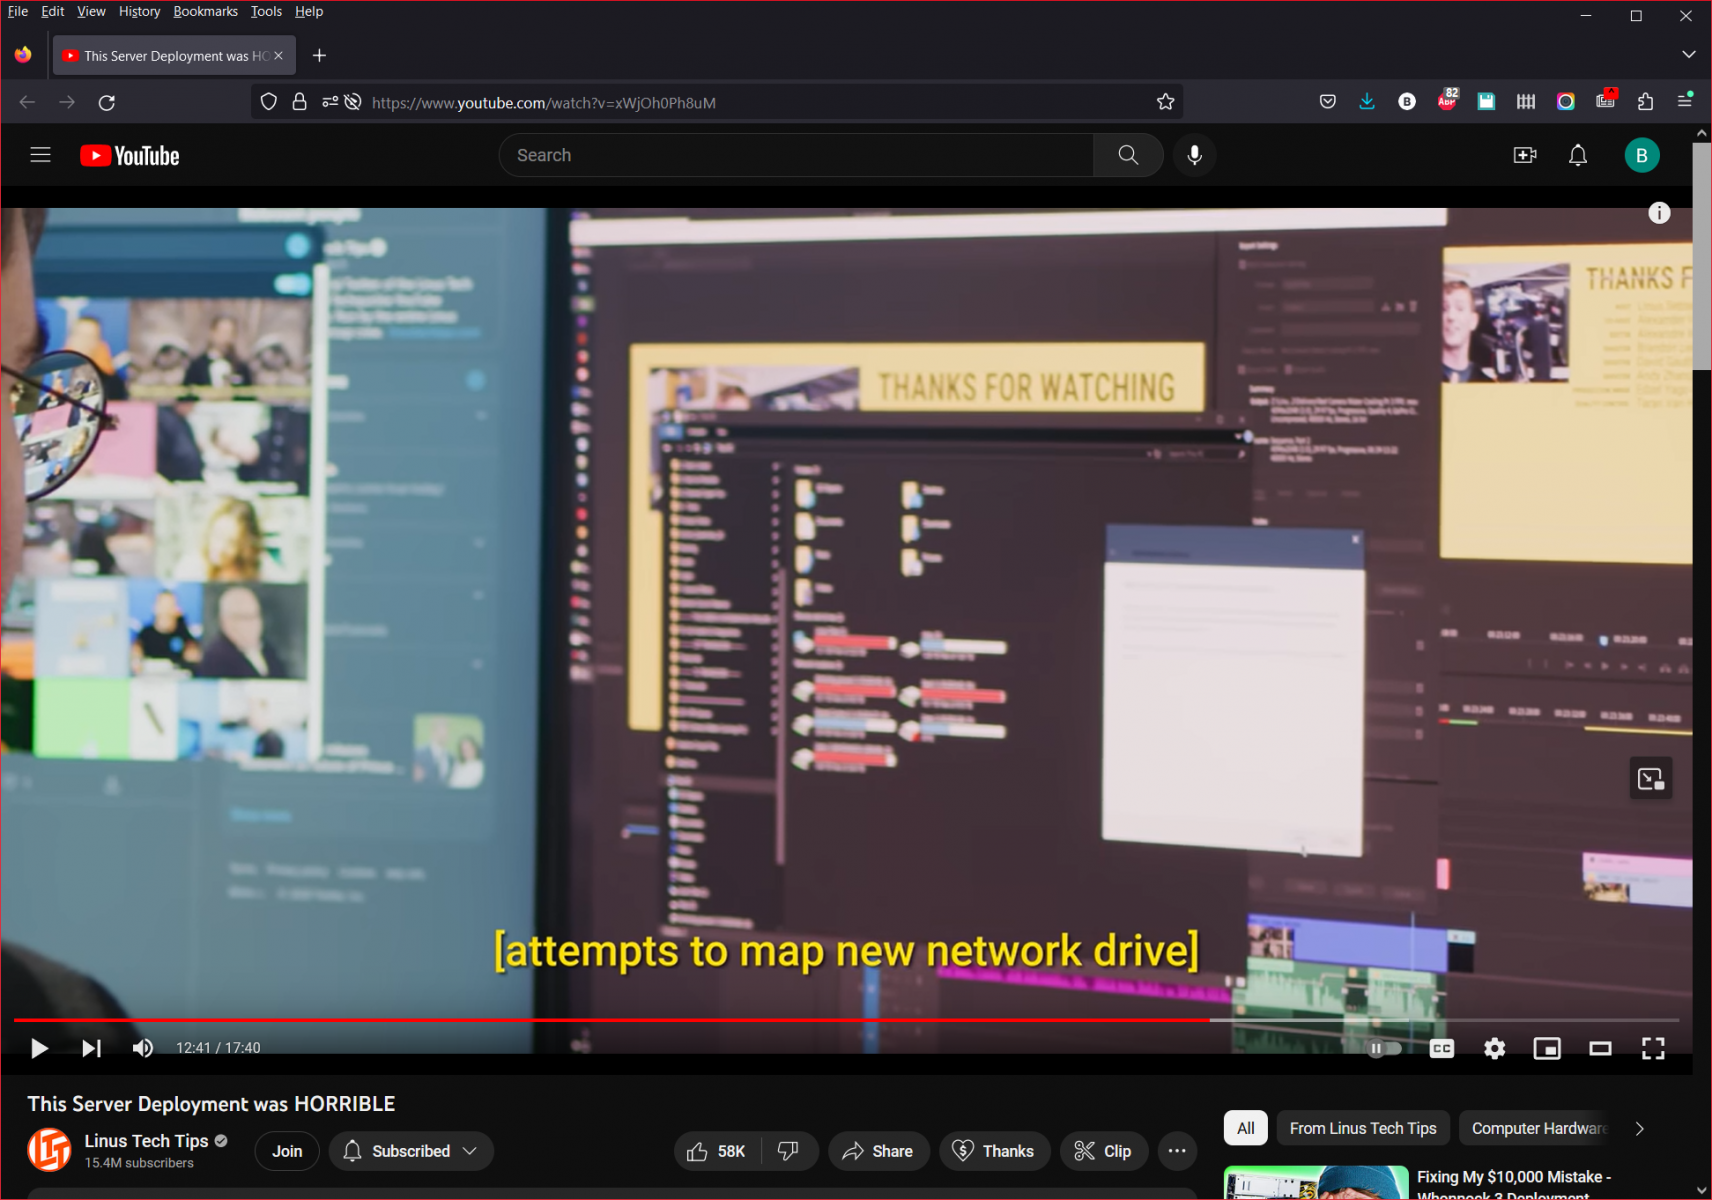Focus the YouTube search box
The width and height of the screenshot is (1712, 1200).
click(x=796, y=155)
